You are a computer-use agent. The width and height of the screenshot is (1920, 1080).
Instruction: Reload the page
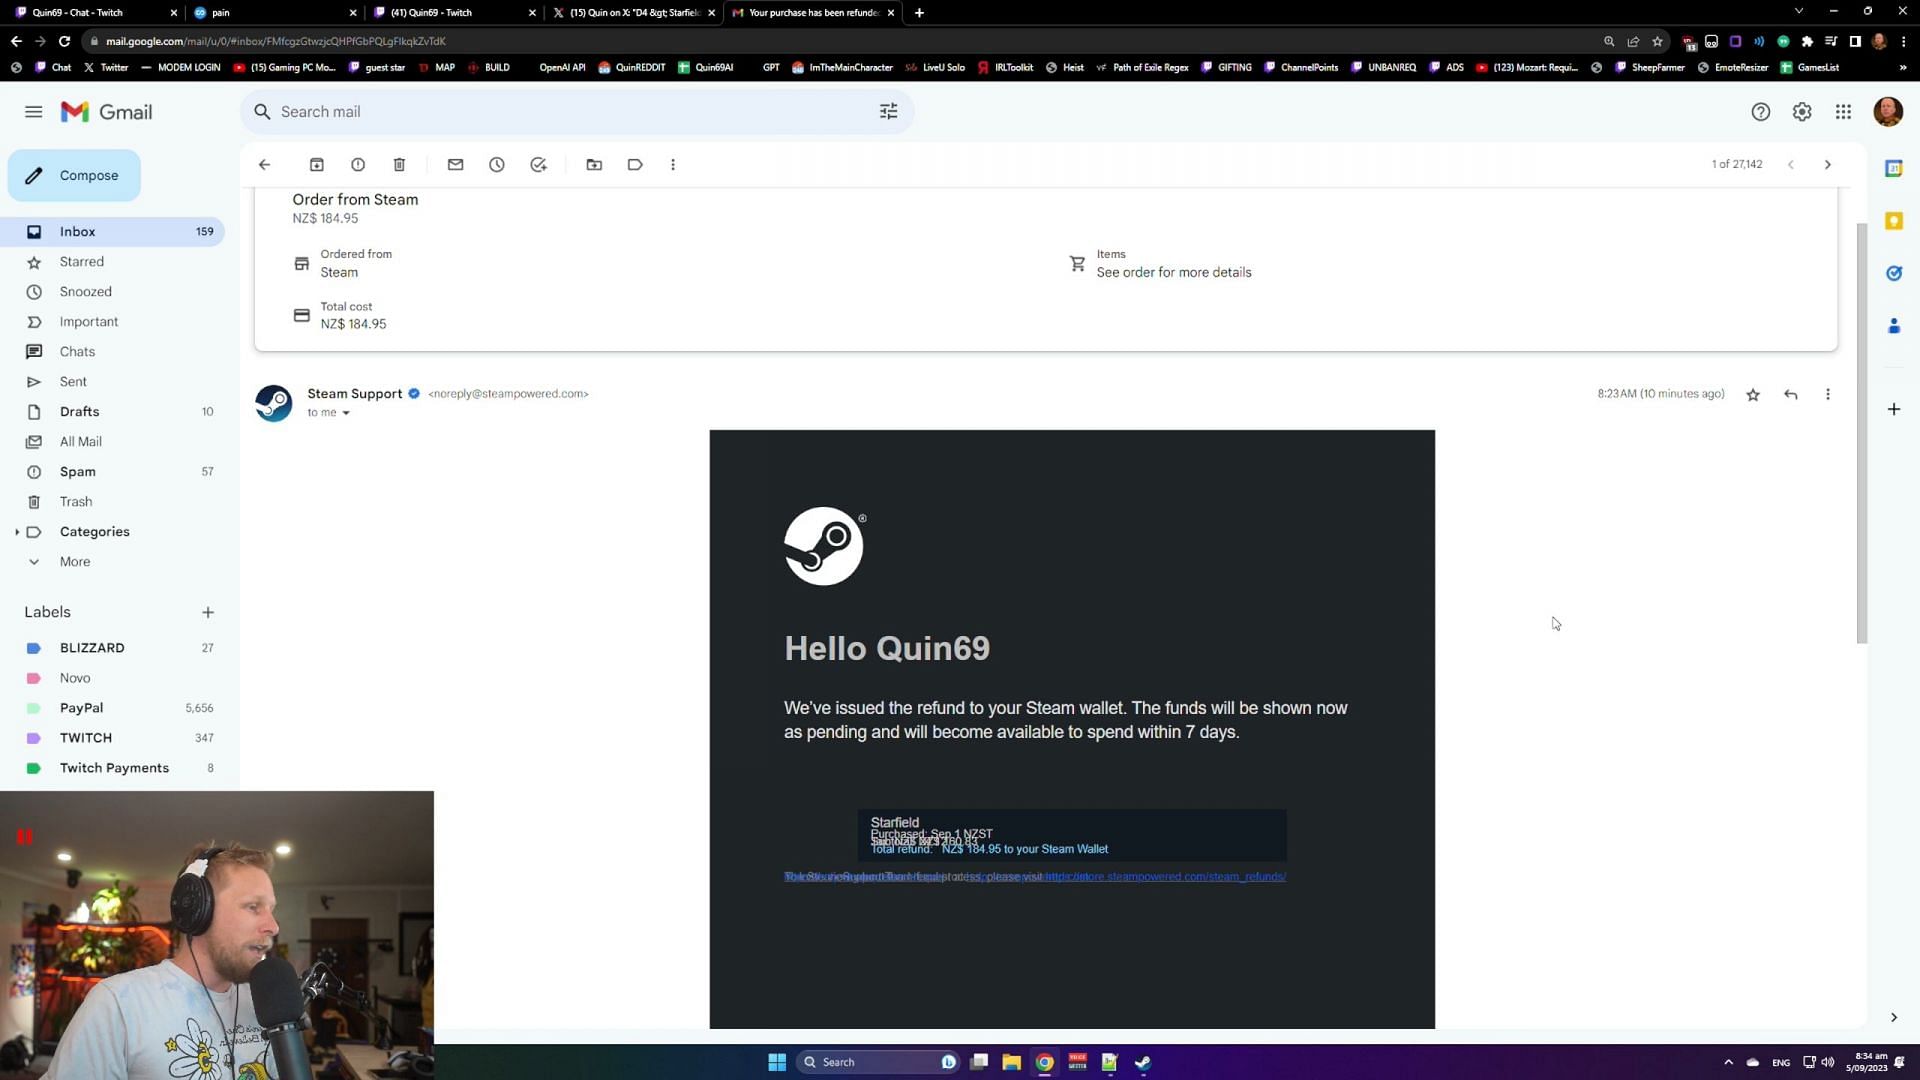pyautogui.click(x=64, y=41)
